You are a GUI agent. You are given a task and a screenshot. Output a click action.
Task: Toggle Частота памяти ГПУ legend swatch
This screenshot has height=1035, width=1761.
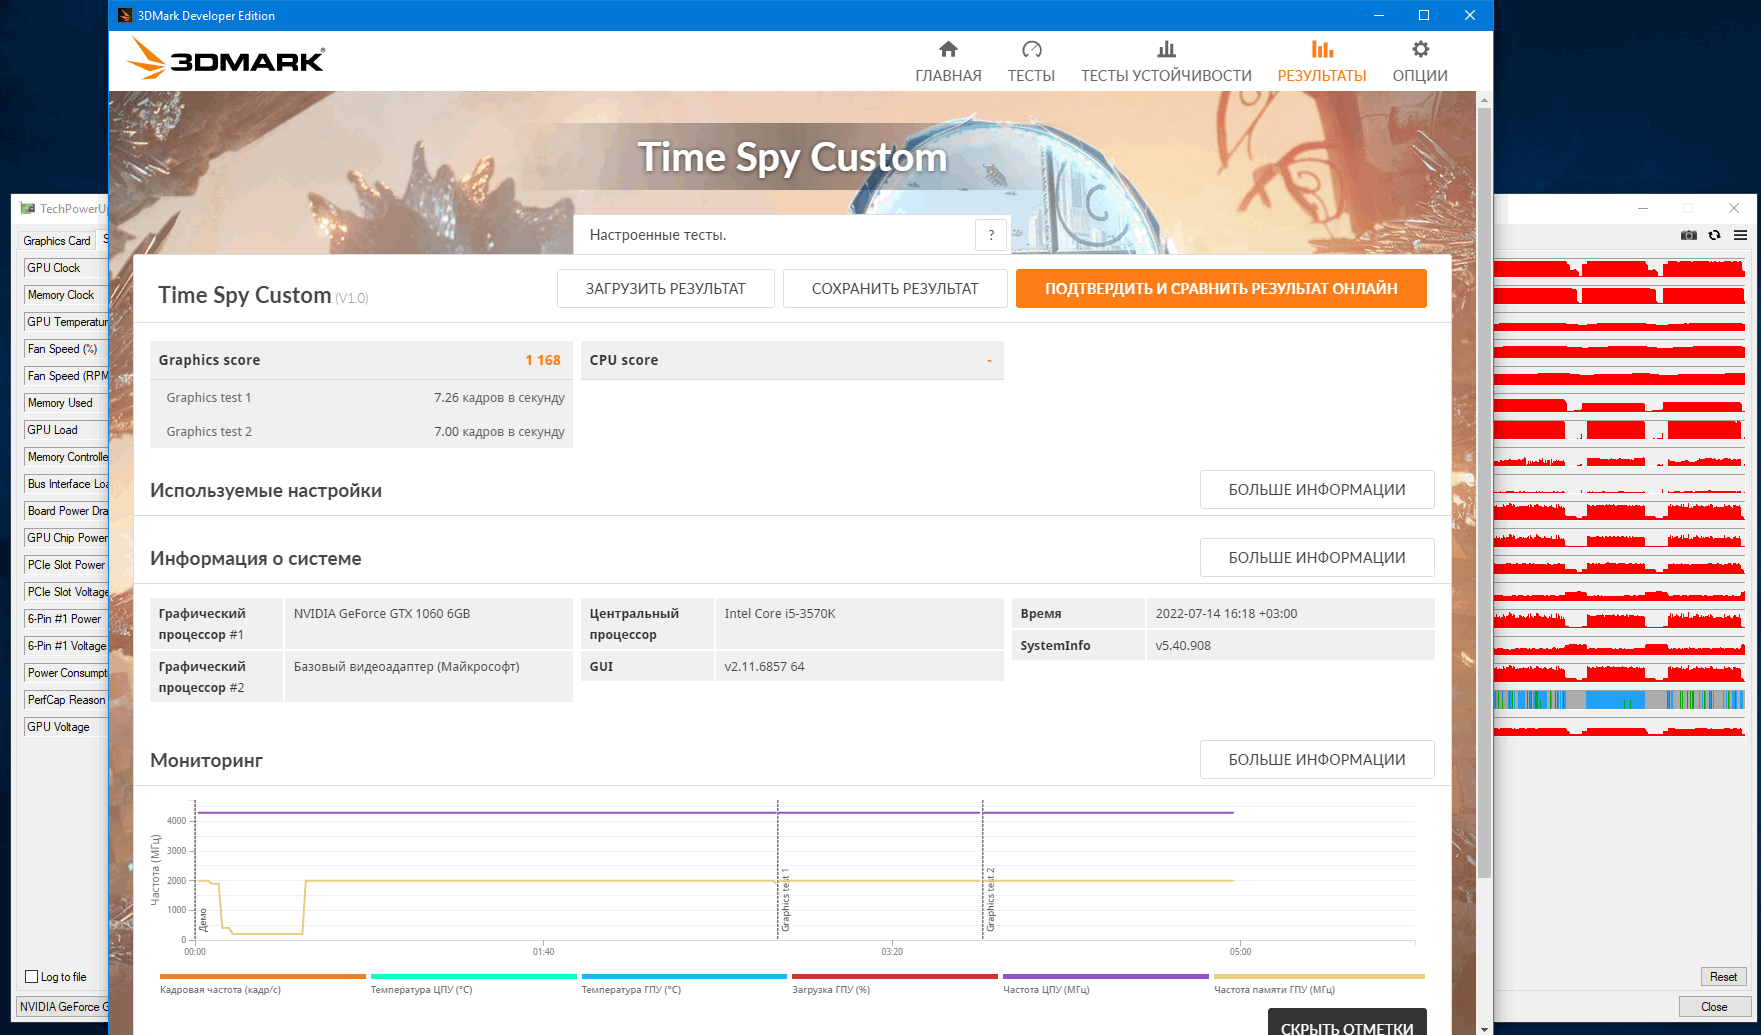click(x=1319, y=977)
